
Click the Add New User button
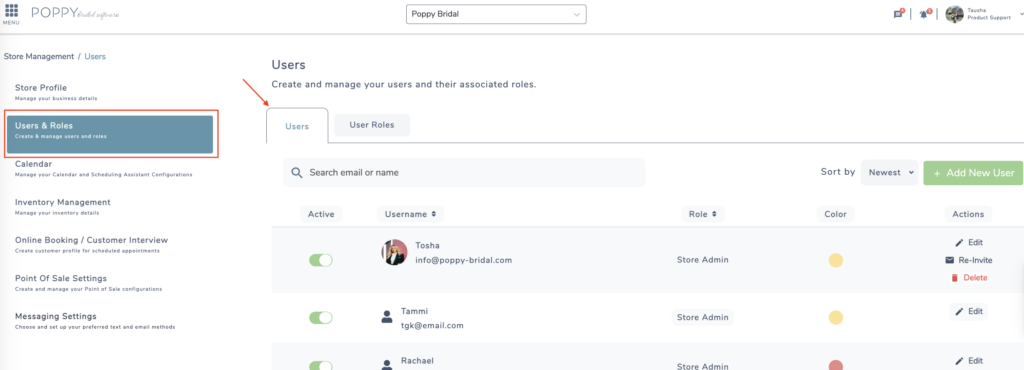point(973,173)
